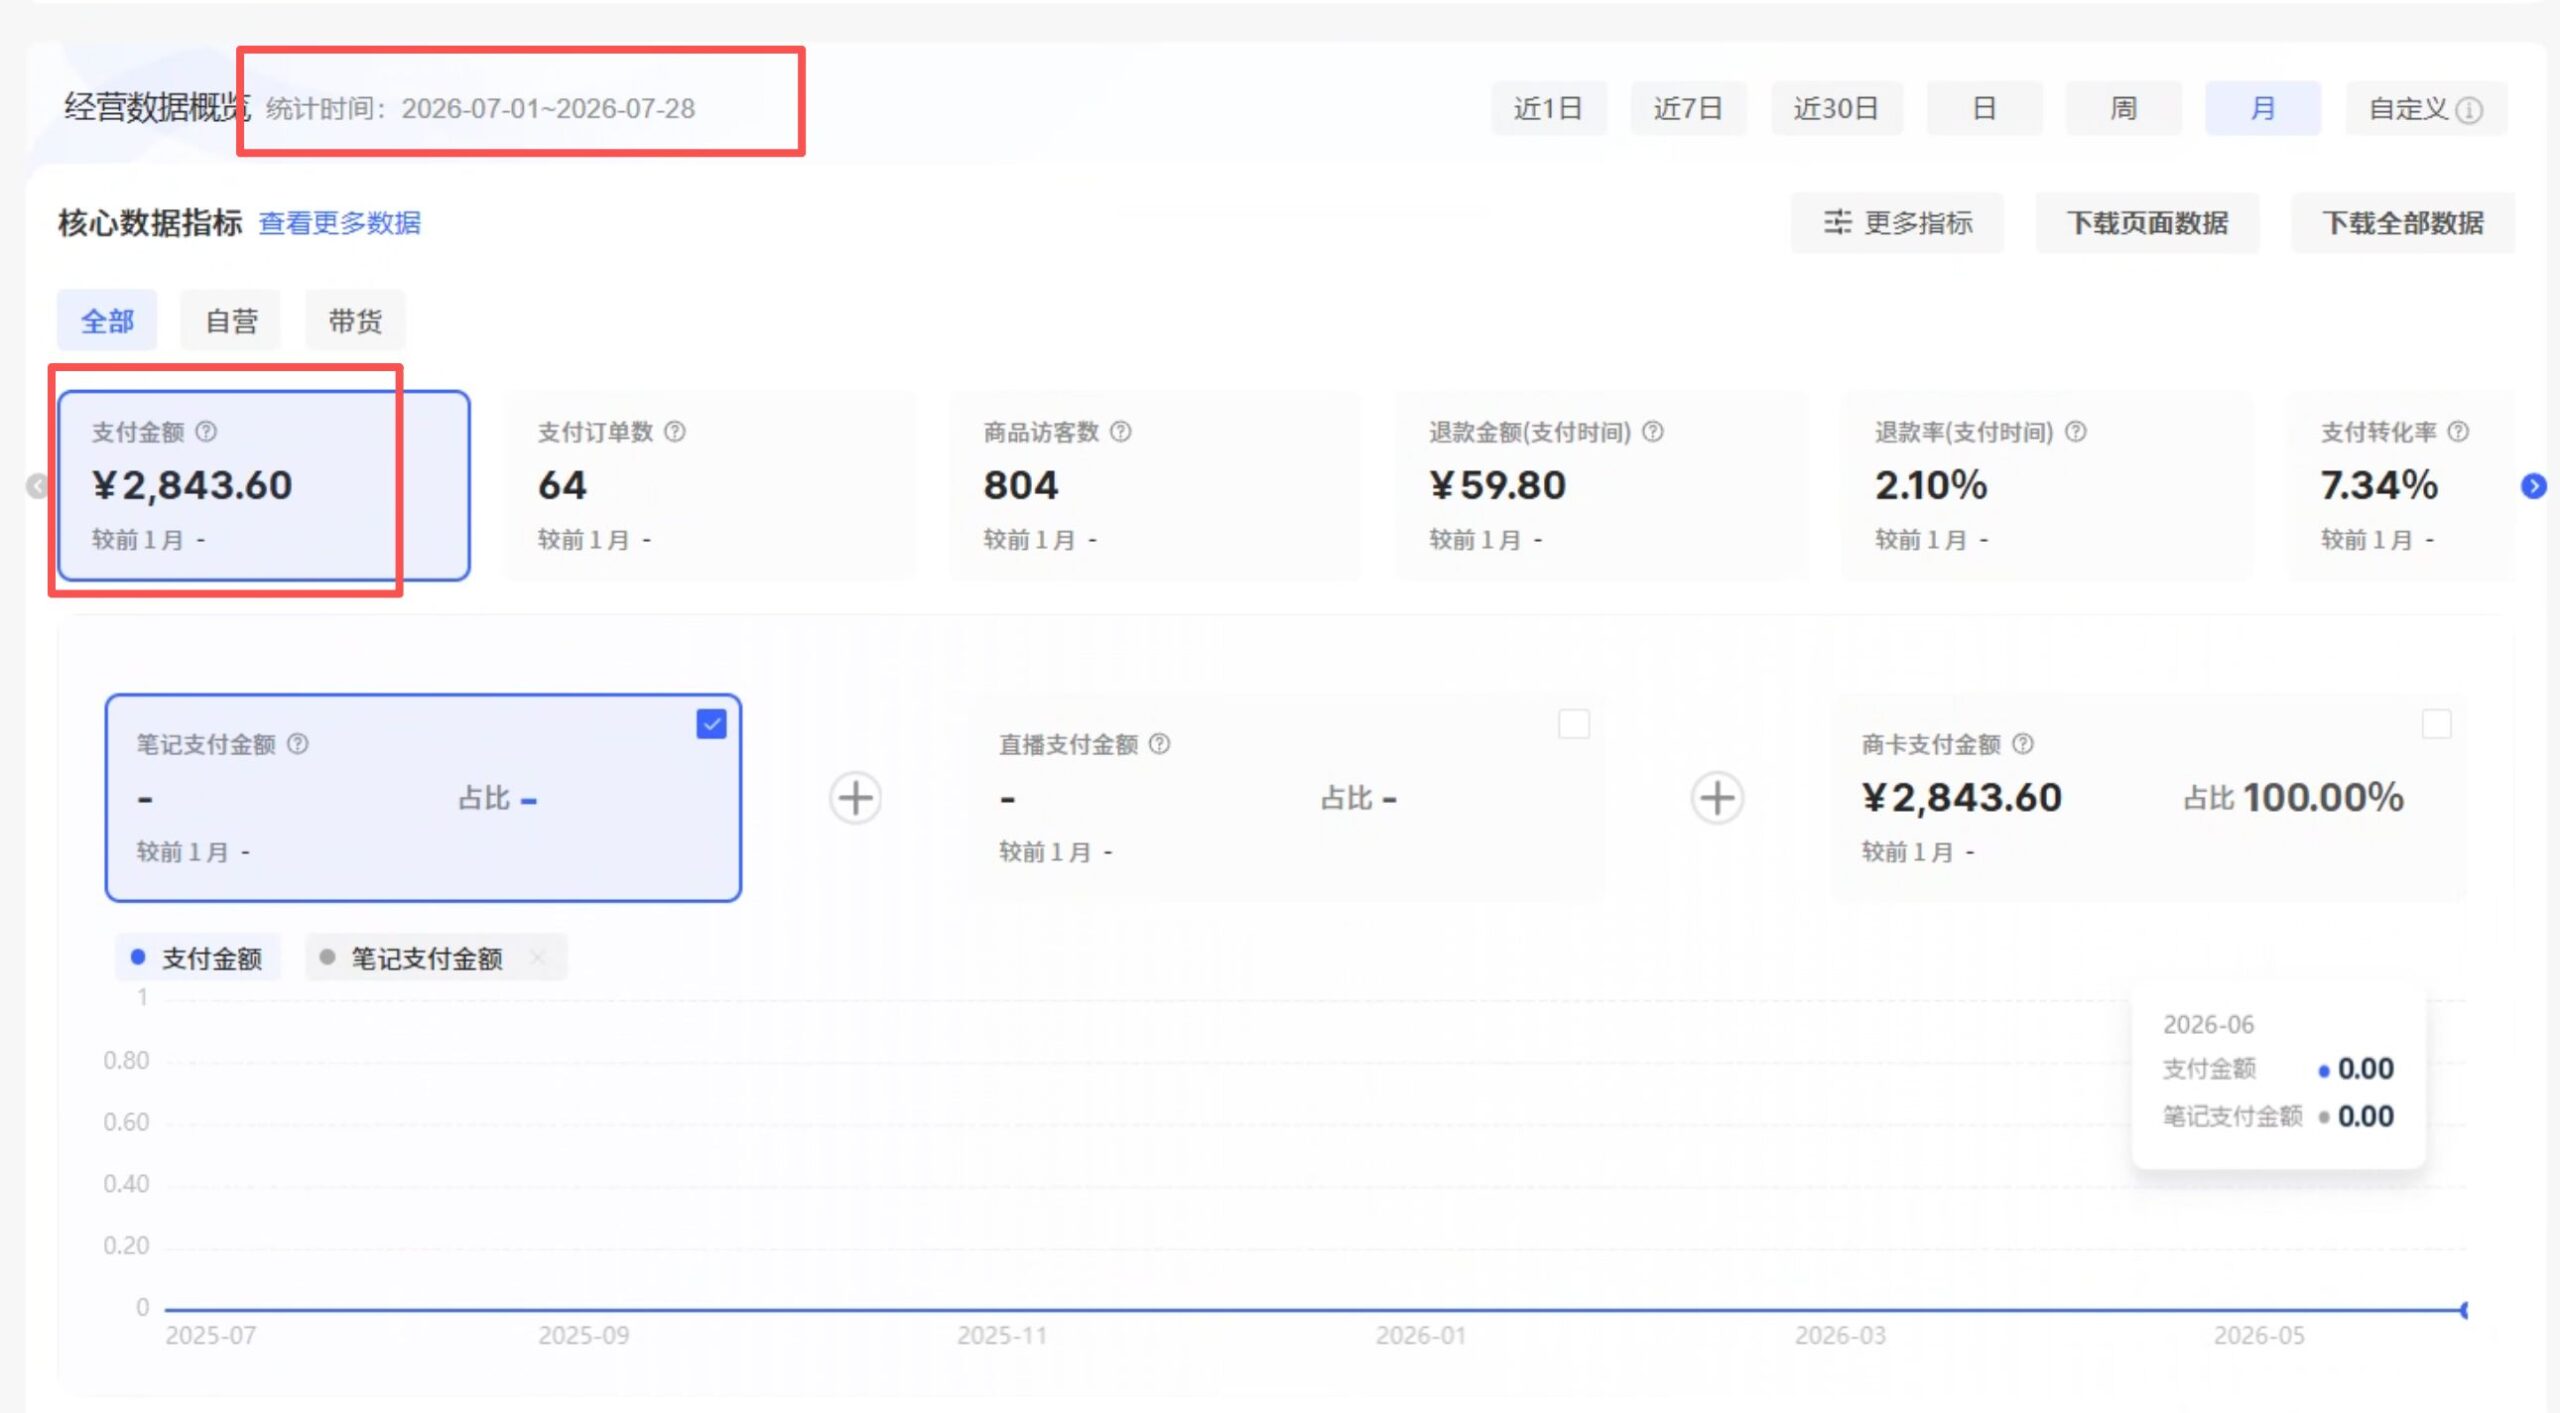Uncheck the 笔记支付金额 checkbox
Image resolution: width=2560 pixels, height=1413 pixels.
[x=711, y=724]
